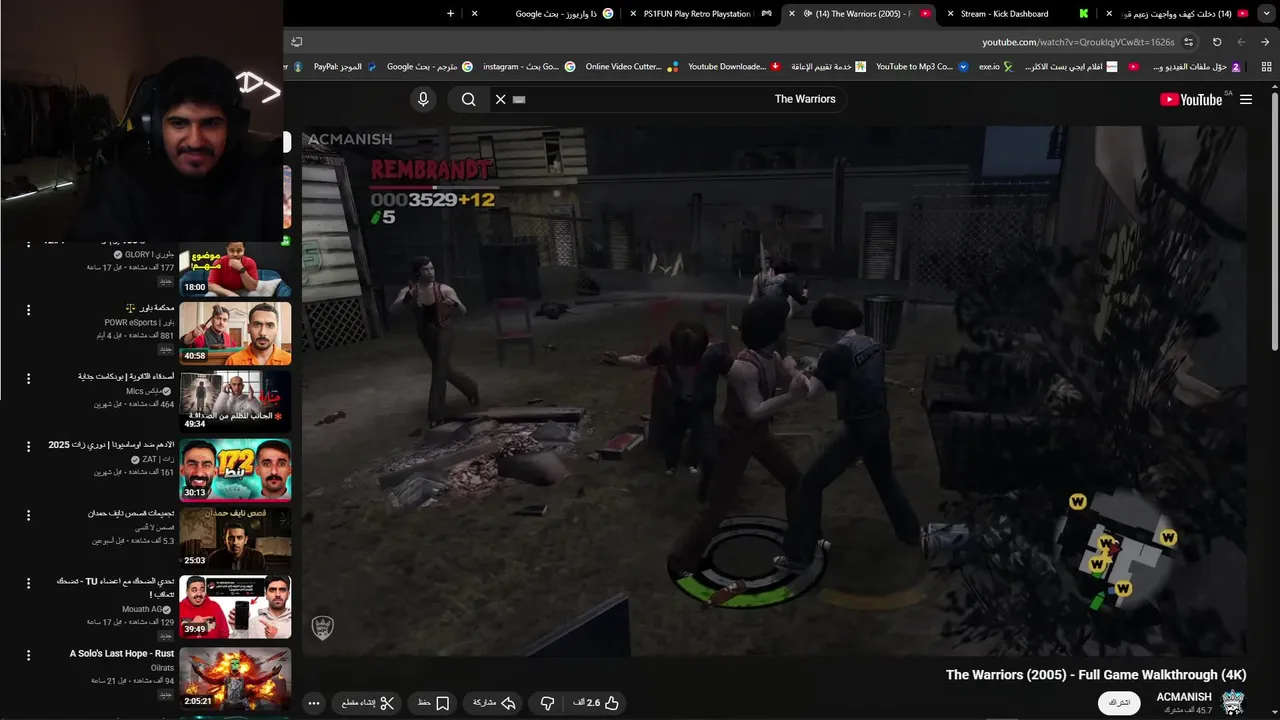The height and width of the screenshot is (720, 1280).
Task: Create a clip with scissors button
Action: tap(368, 703)
